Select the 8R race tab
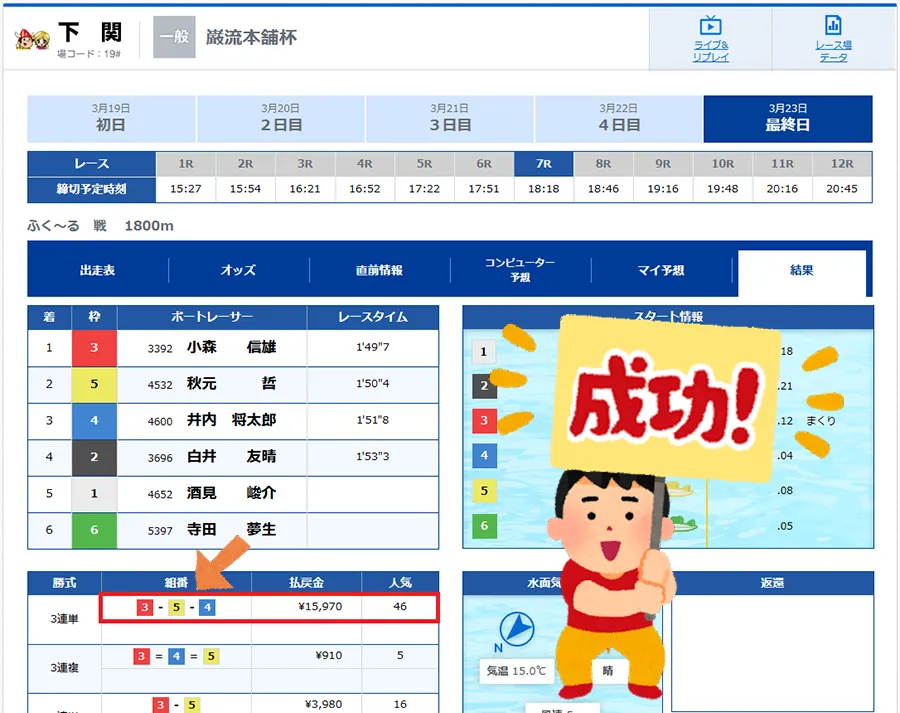This screenshot has height=713, width=900. (603, 164)
